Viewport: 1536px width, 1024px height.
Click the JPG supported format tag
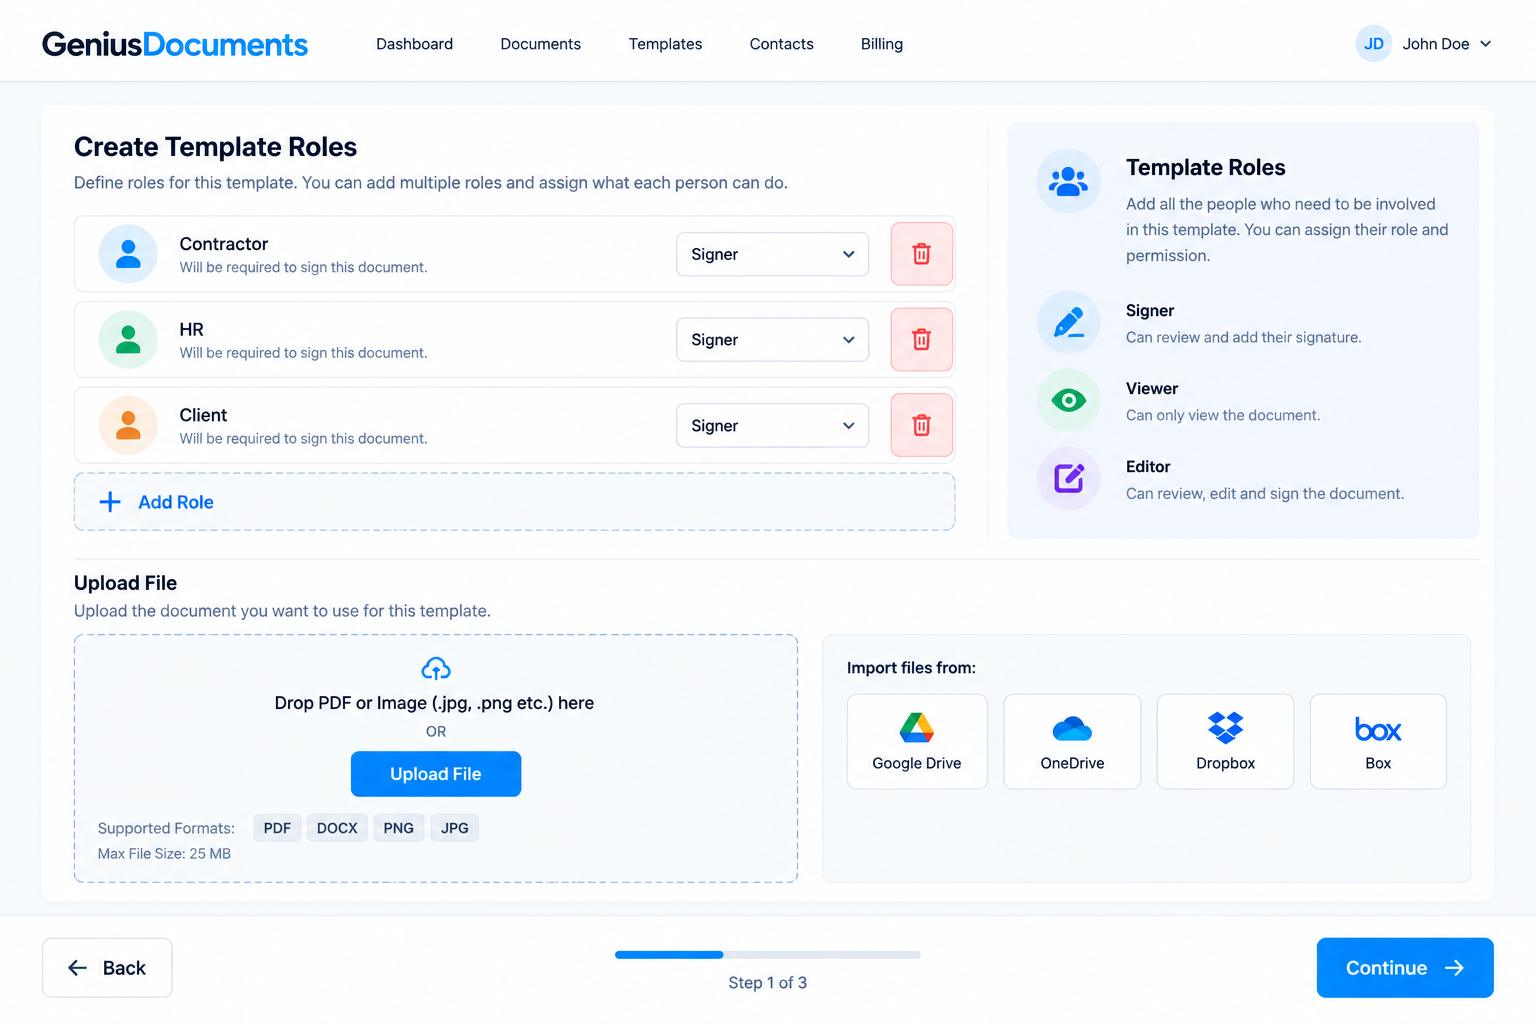[454, 828]
